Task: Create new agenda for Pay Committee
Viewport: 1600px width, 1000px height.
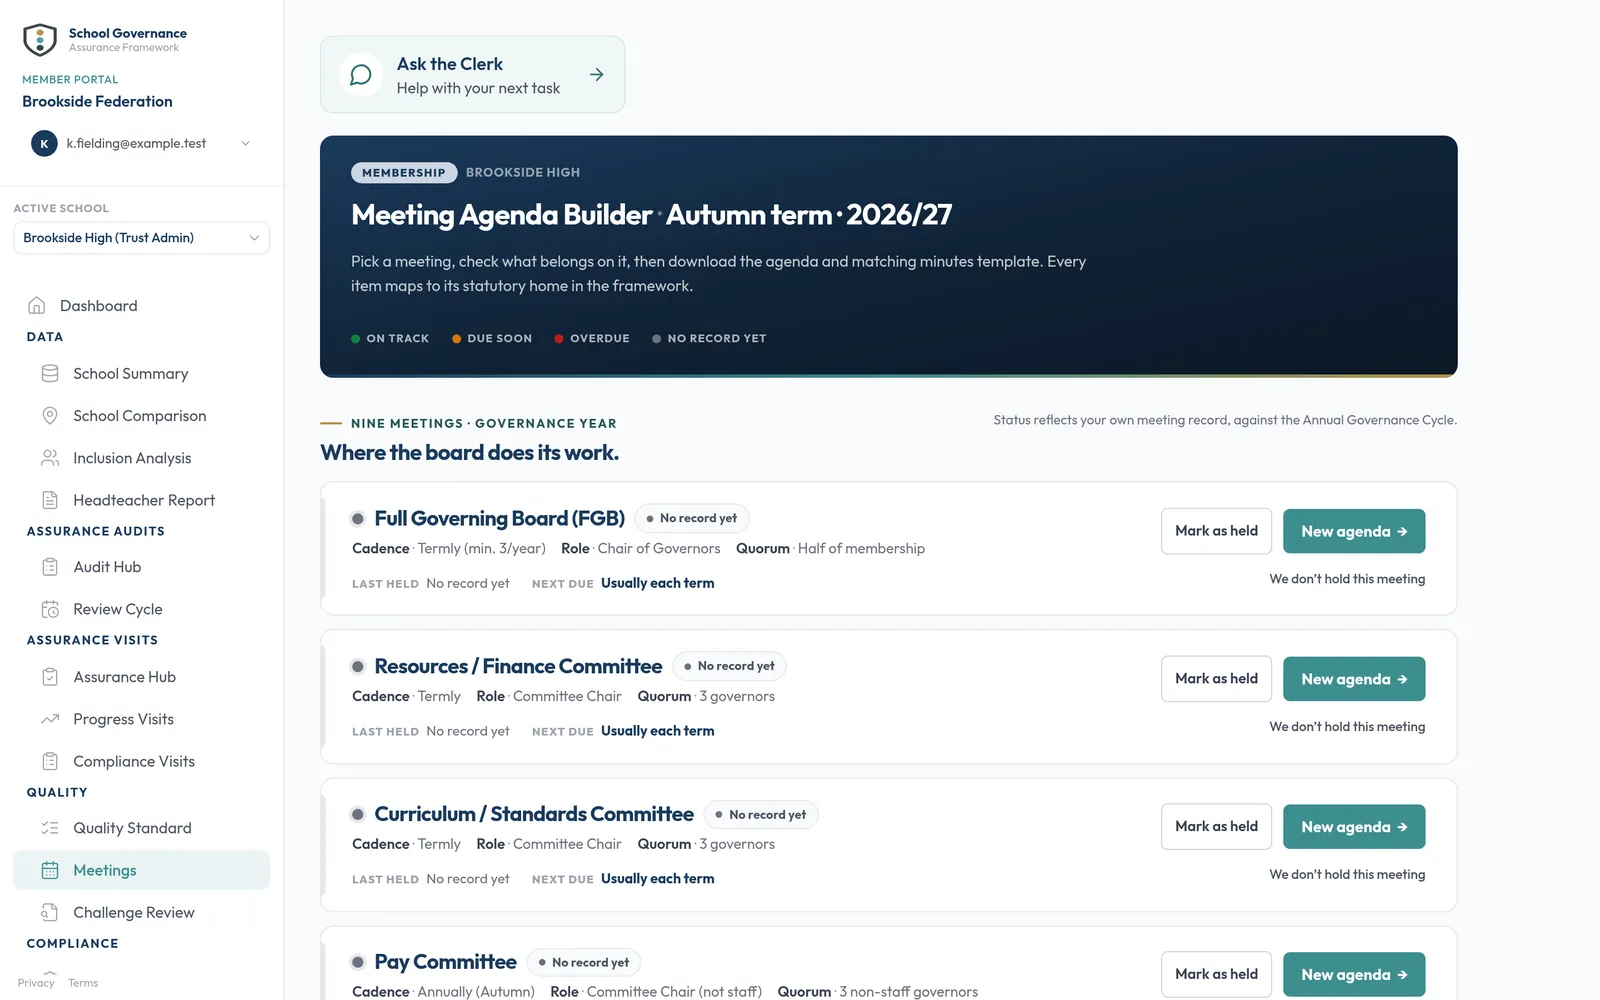Action: point(1354,975)
